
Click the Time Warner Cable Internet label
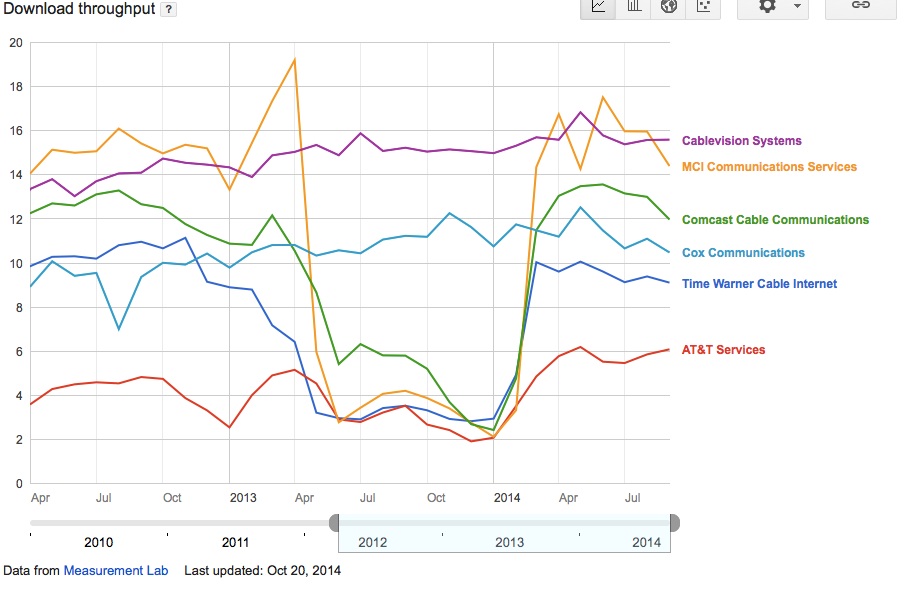(x=759, y=284)
